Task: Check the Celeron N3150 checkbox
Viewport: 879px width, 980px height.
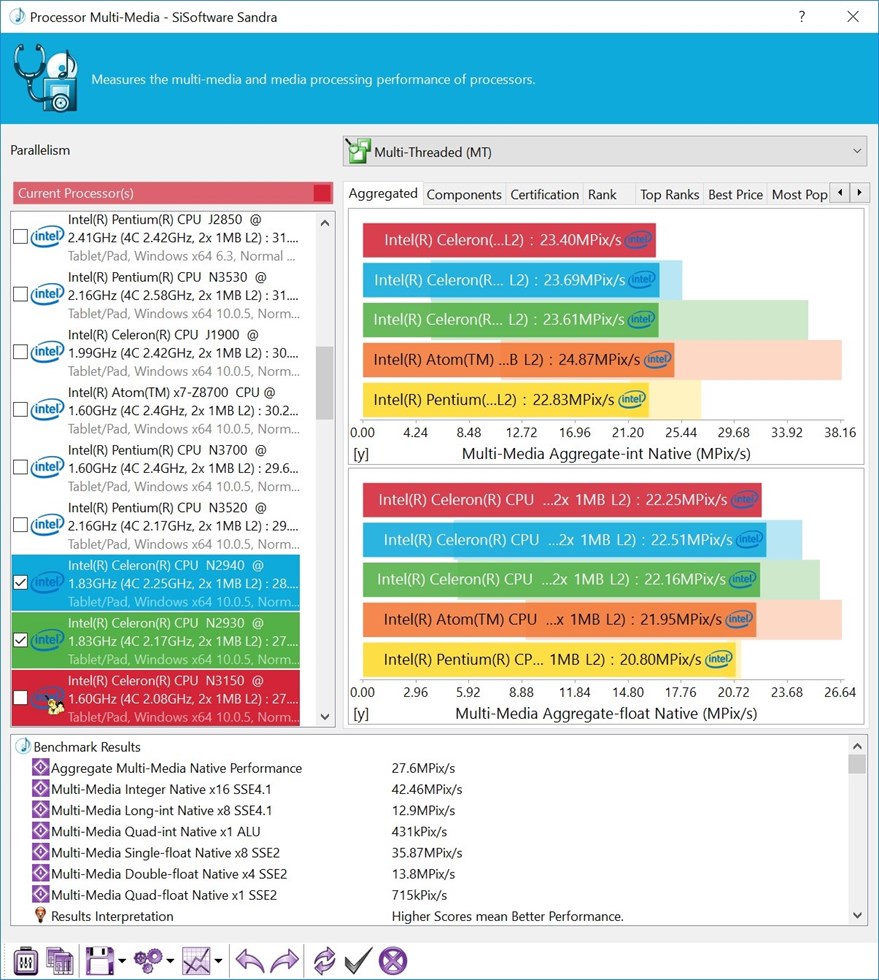Action: tap(20, 698)
